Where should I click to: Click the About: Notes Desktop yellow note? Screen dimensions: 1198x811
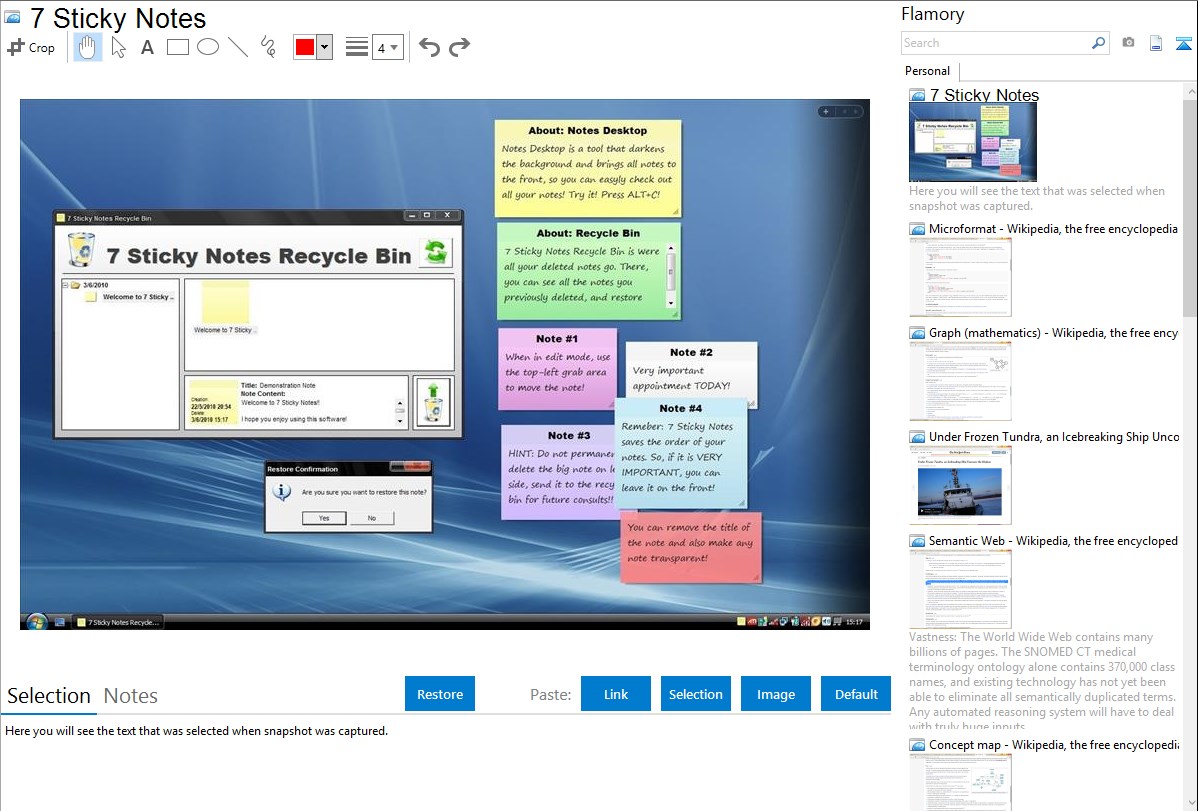point(588,168)
